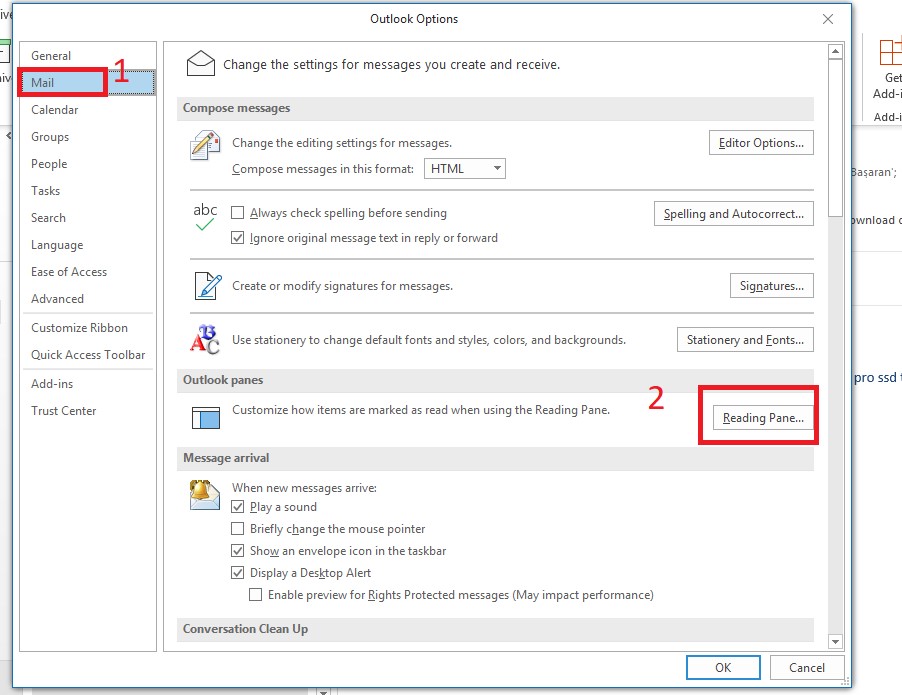Image resolution: width=902 pixels, height=695 pixels.
Task: Click 'Compose messages in this format:' label
Action: pyautogui.click(x=323, y=169)
